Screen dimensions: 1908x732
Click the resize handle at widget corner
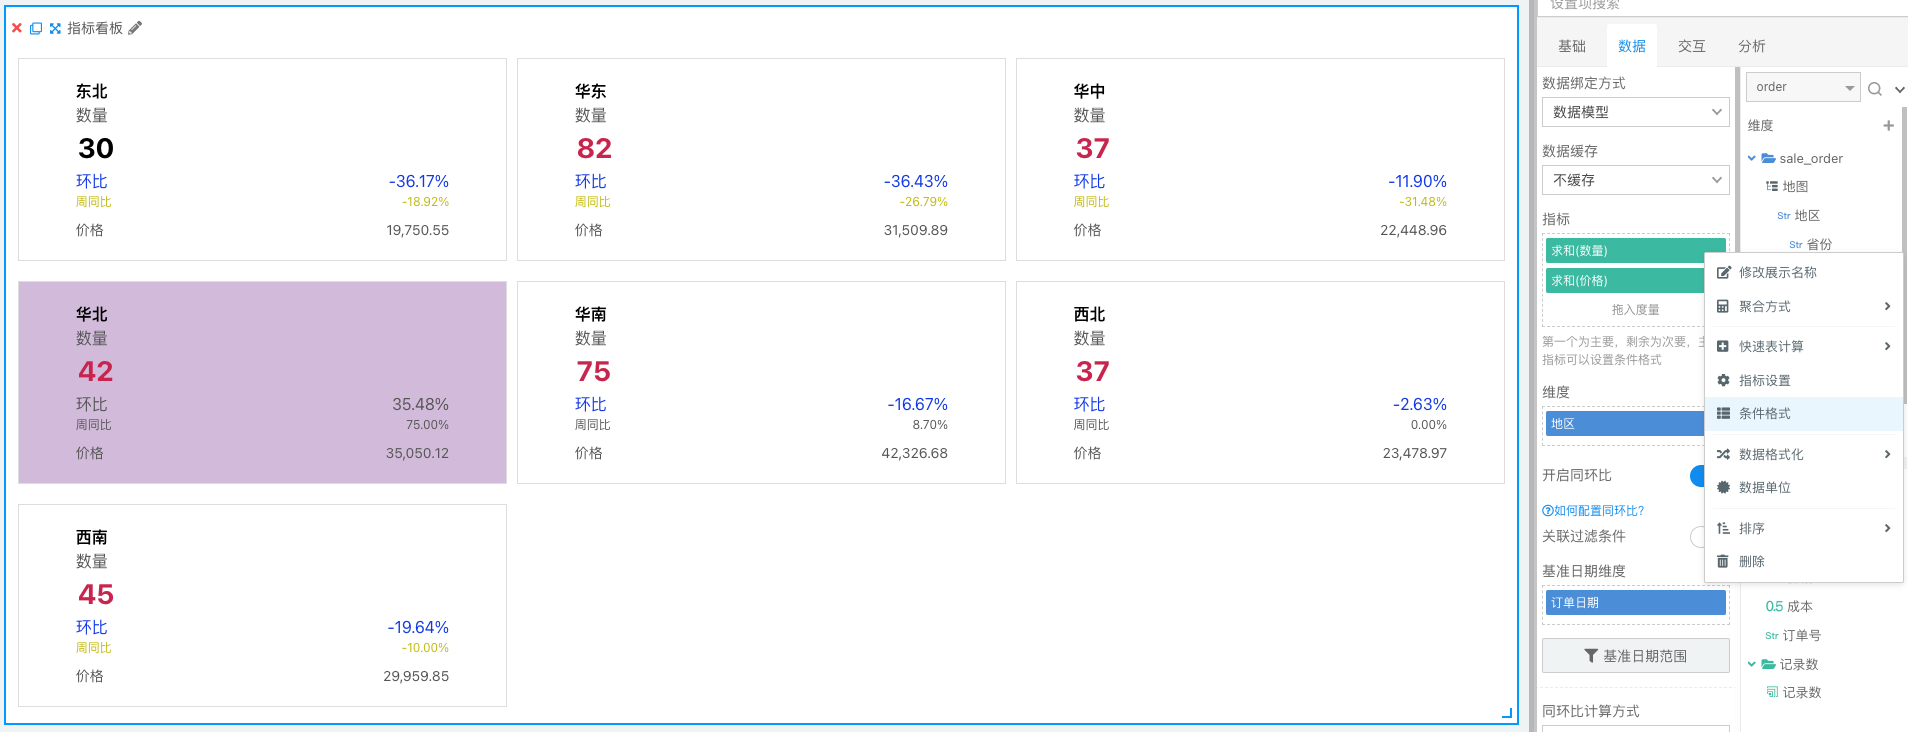(x=1507, y=713)
